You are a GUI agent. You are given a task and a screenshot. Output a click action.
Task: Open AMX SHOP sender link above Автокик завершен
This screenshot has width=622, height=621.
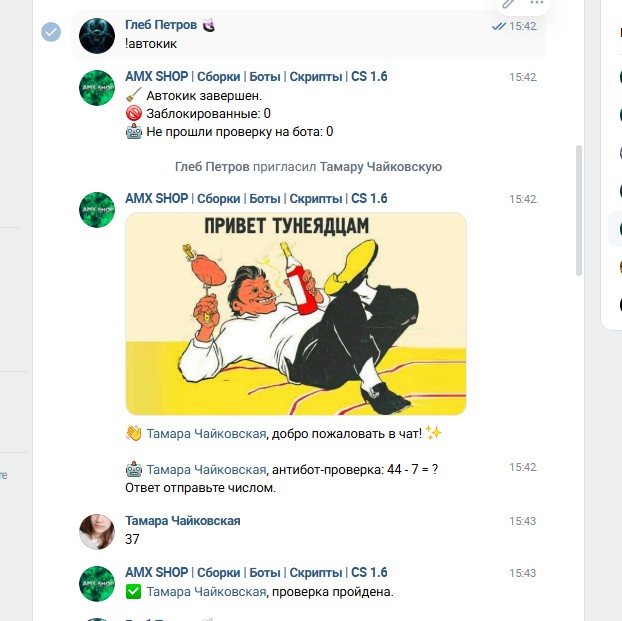point(256,76)
